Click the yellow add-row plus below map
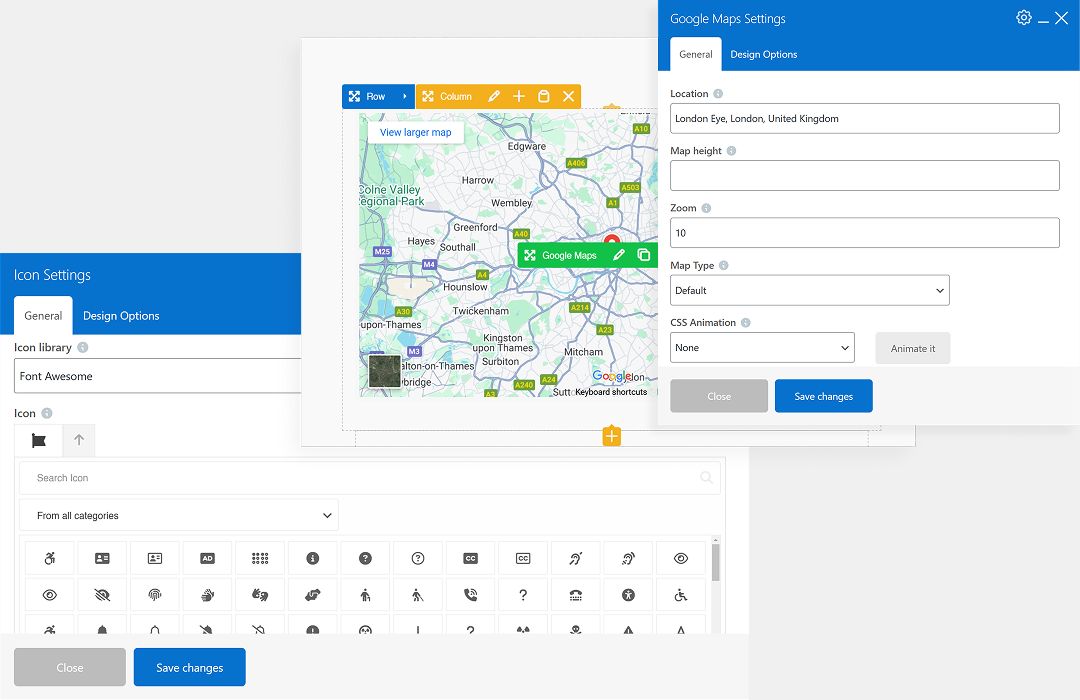This screenshot has width=1080, height=700. point(612,437)
